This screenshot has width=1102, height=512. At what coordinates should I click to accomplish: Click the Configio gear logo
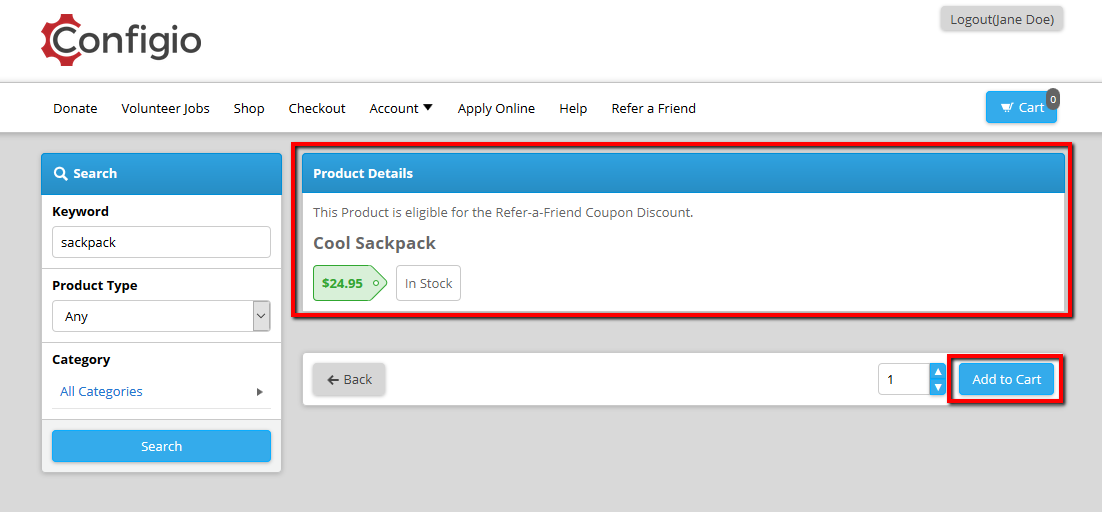tap(121, 41)
